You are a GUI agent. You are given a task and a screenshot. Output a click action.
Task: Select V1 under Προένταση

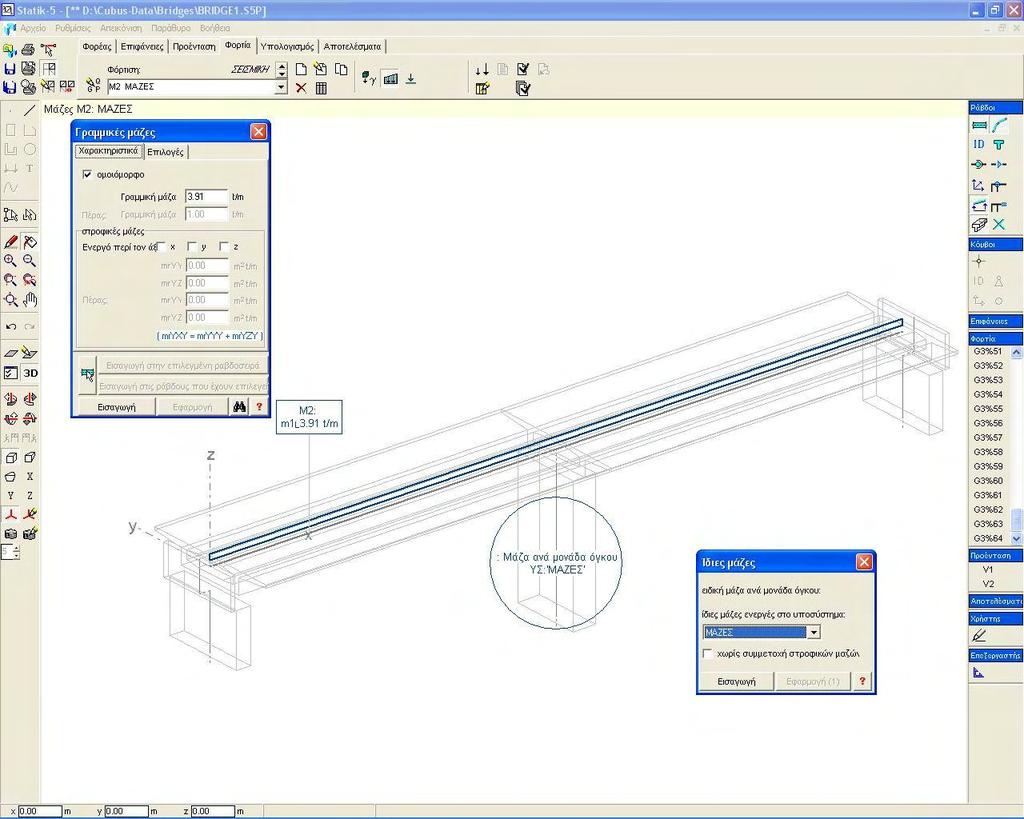point(989,570)
